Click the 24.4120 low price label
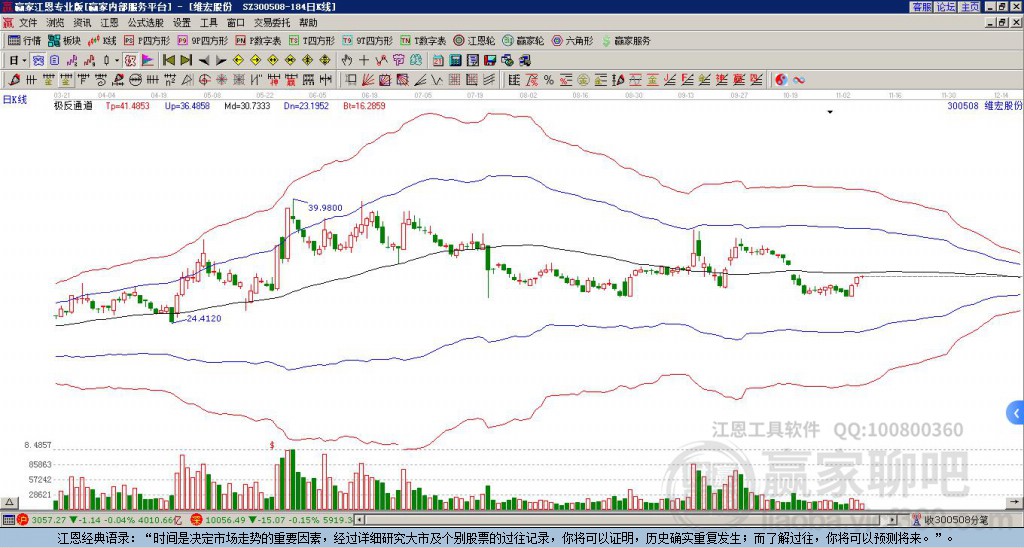 pyautogui.click(x=204, y=319)
